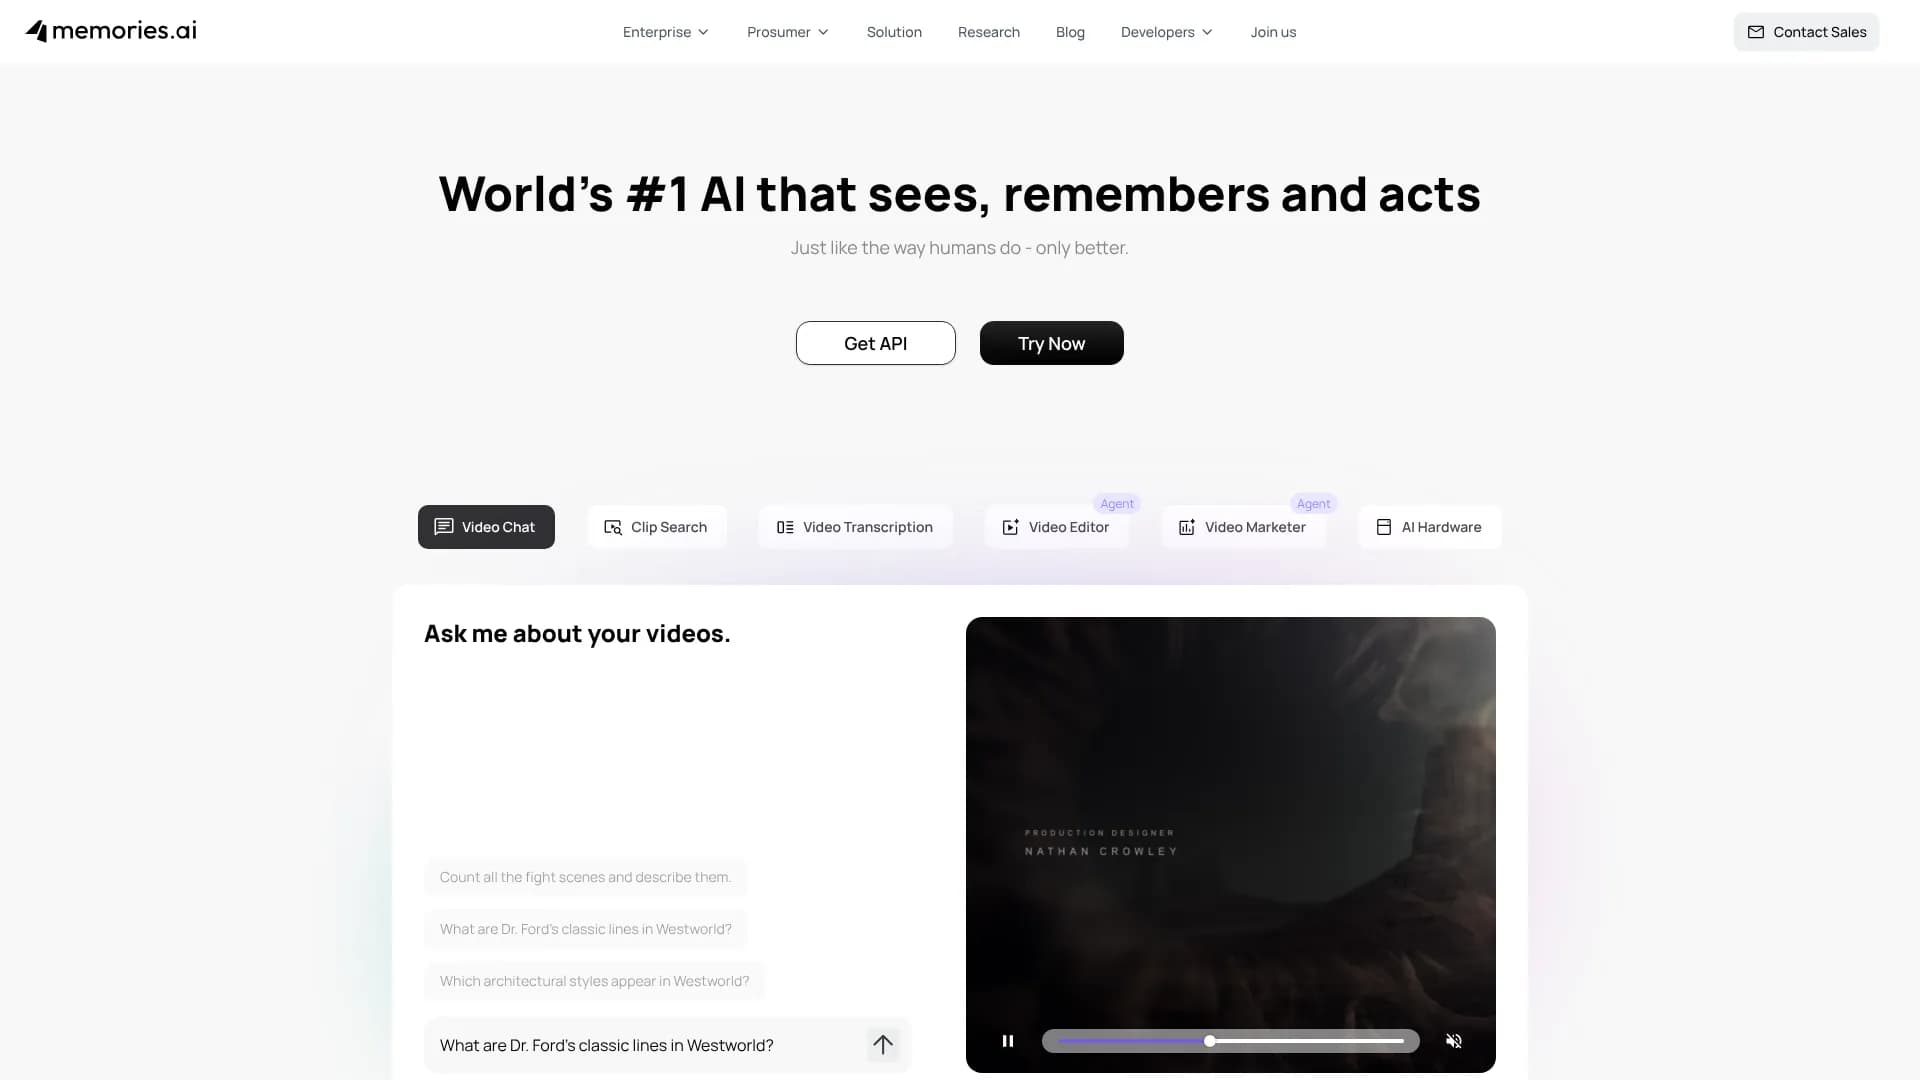
Task: Go to the Blog page
Action: coord(1070,32)
